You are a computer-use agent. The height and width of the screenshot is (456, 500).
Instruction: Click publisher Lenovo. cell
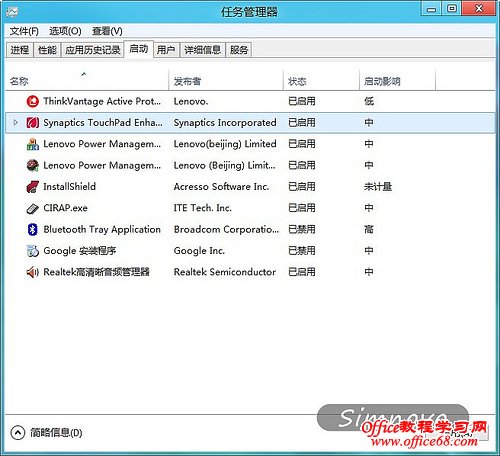pyautogui.click(x=191, y=101)
